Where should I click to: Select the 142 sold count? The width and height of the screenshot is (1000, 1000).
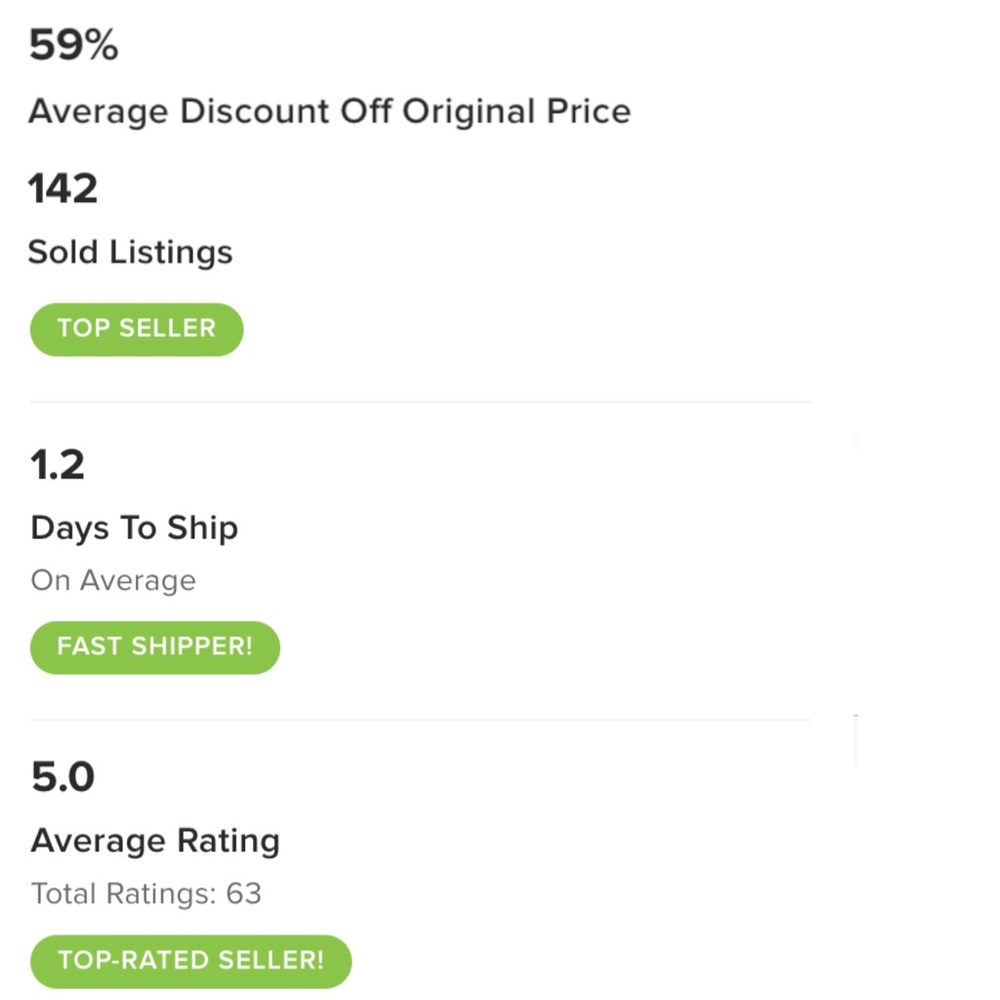coord(62,189)
